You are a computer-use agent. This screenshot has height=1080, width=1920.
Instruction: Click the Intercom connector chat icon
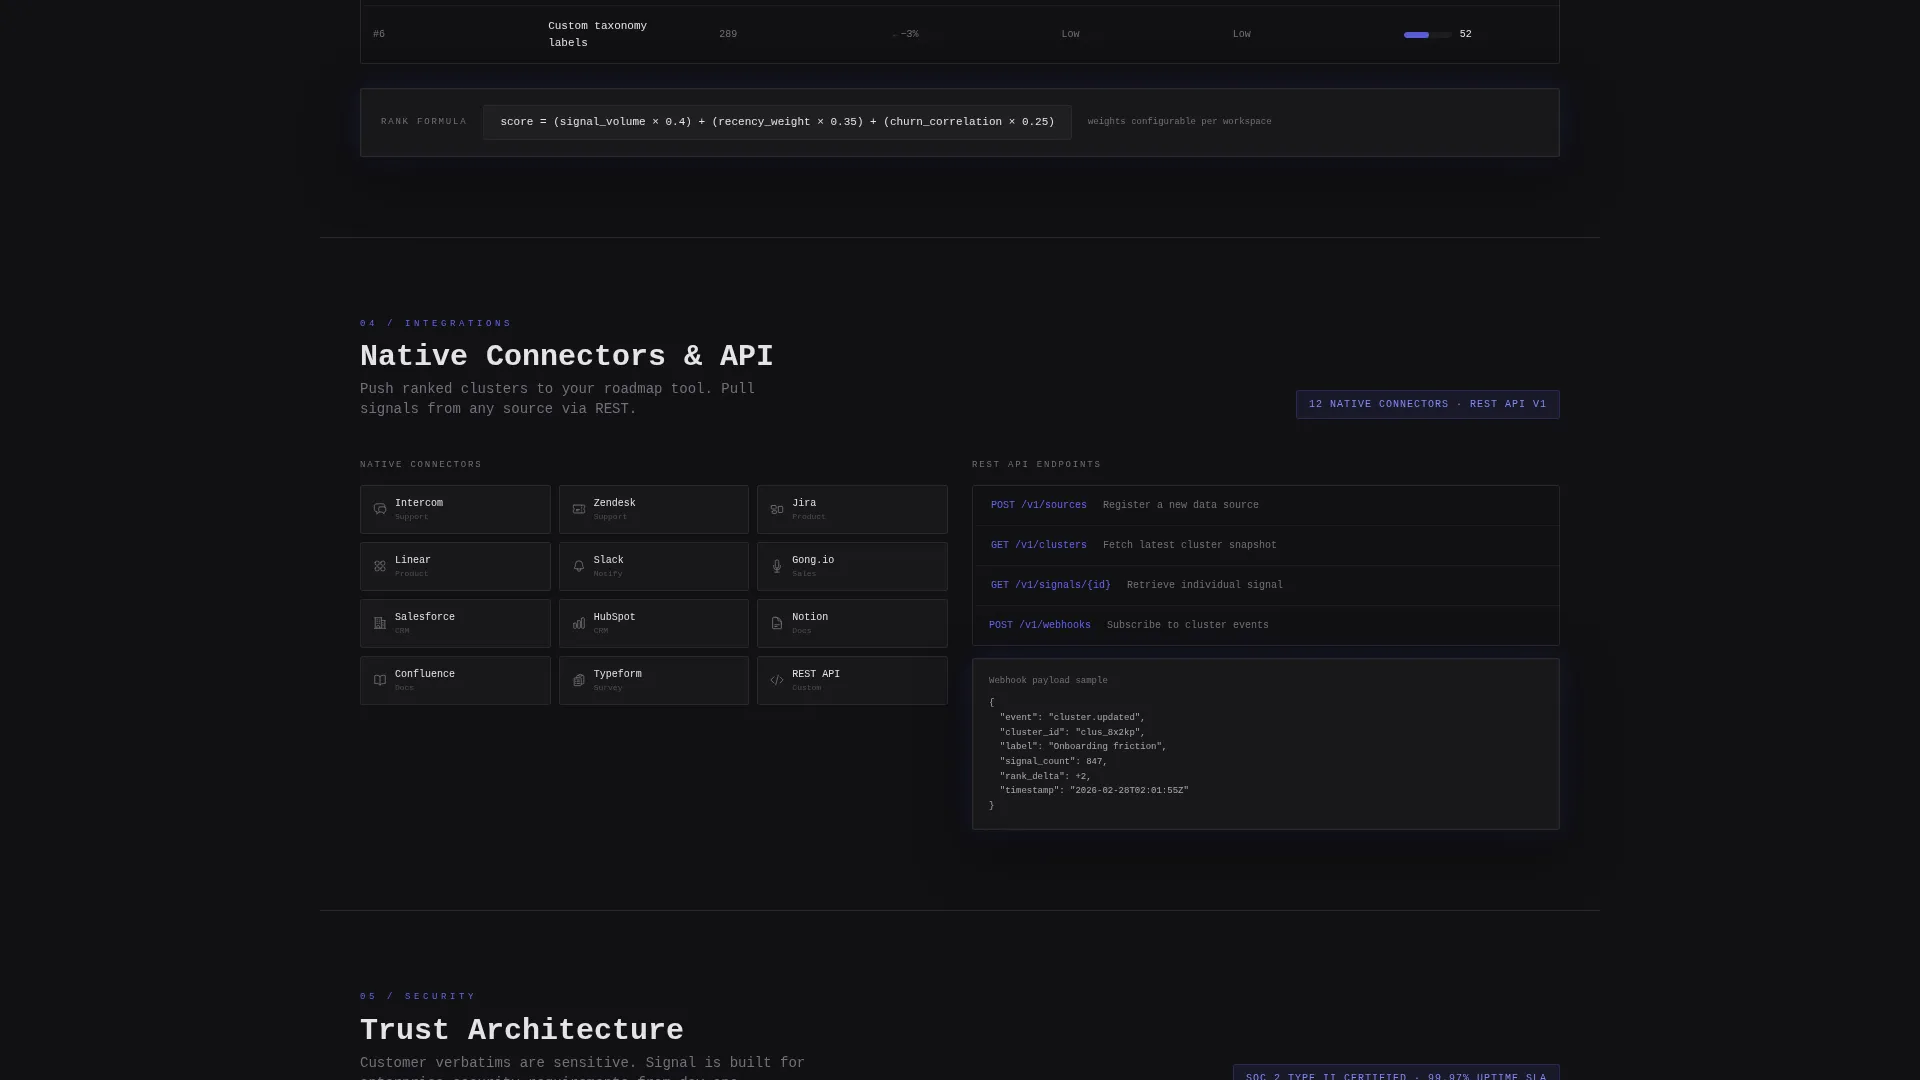click(x=380, y=509)
